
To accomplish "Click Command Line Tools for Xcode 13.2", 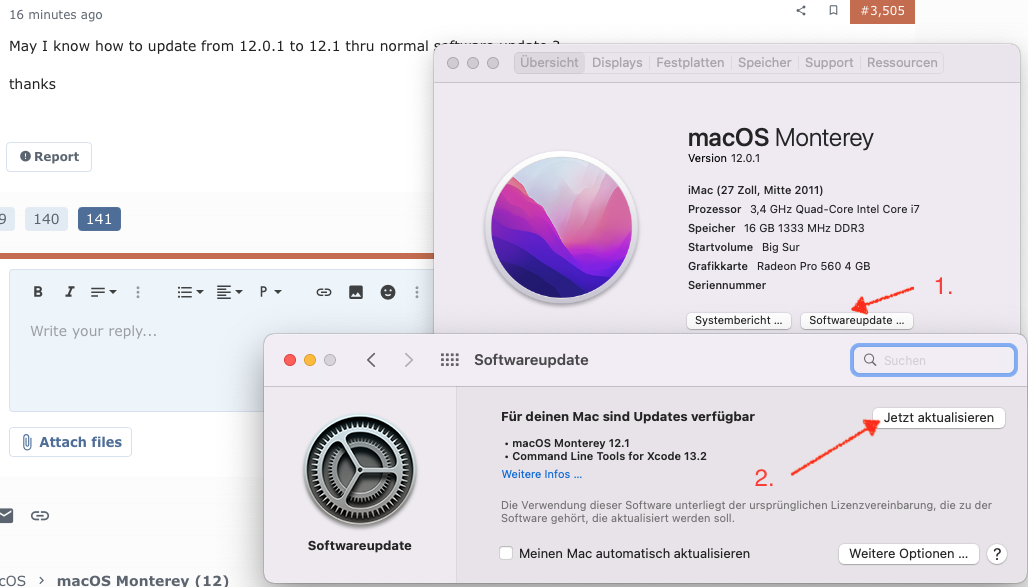I will pyautogui.click(x=609, y=456).
